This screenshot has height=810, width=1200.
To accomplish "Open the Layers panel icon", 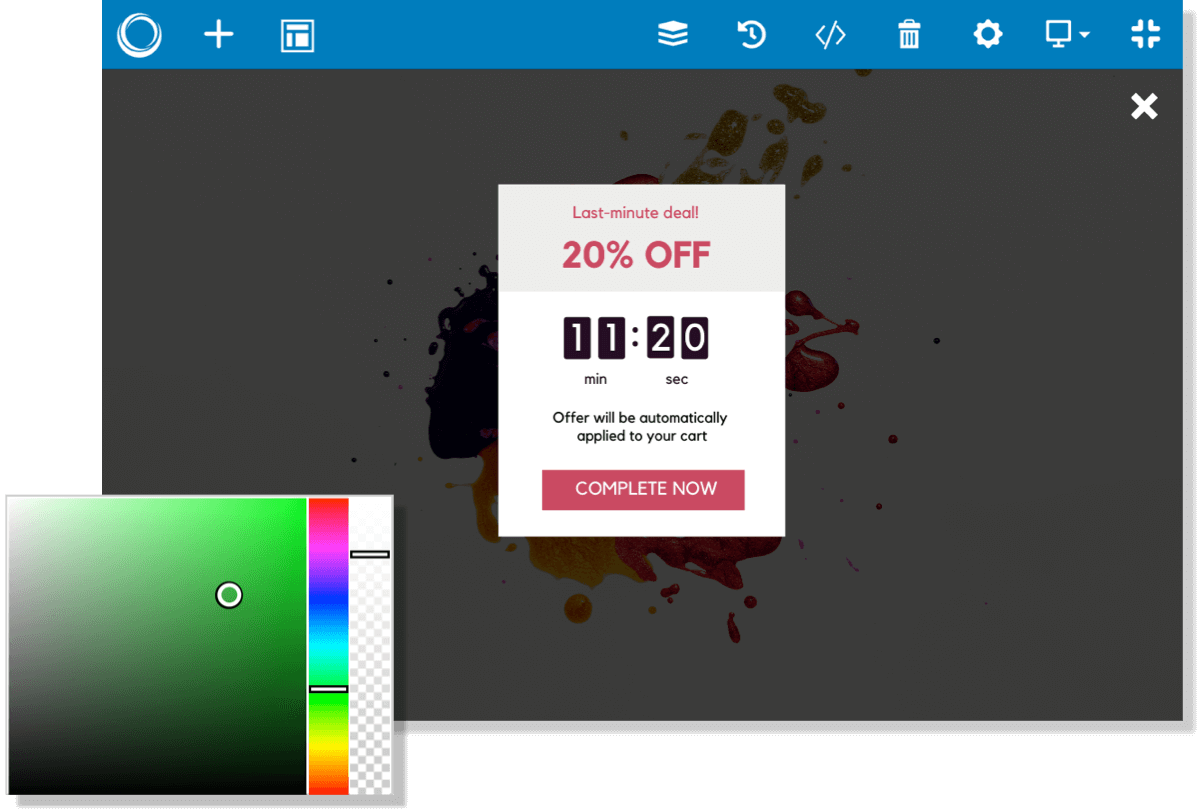I will tap(673, 34).
